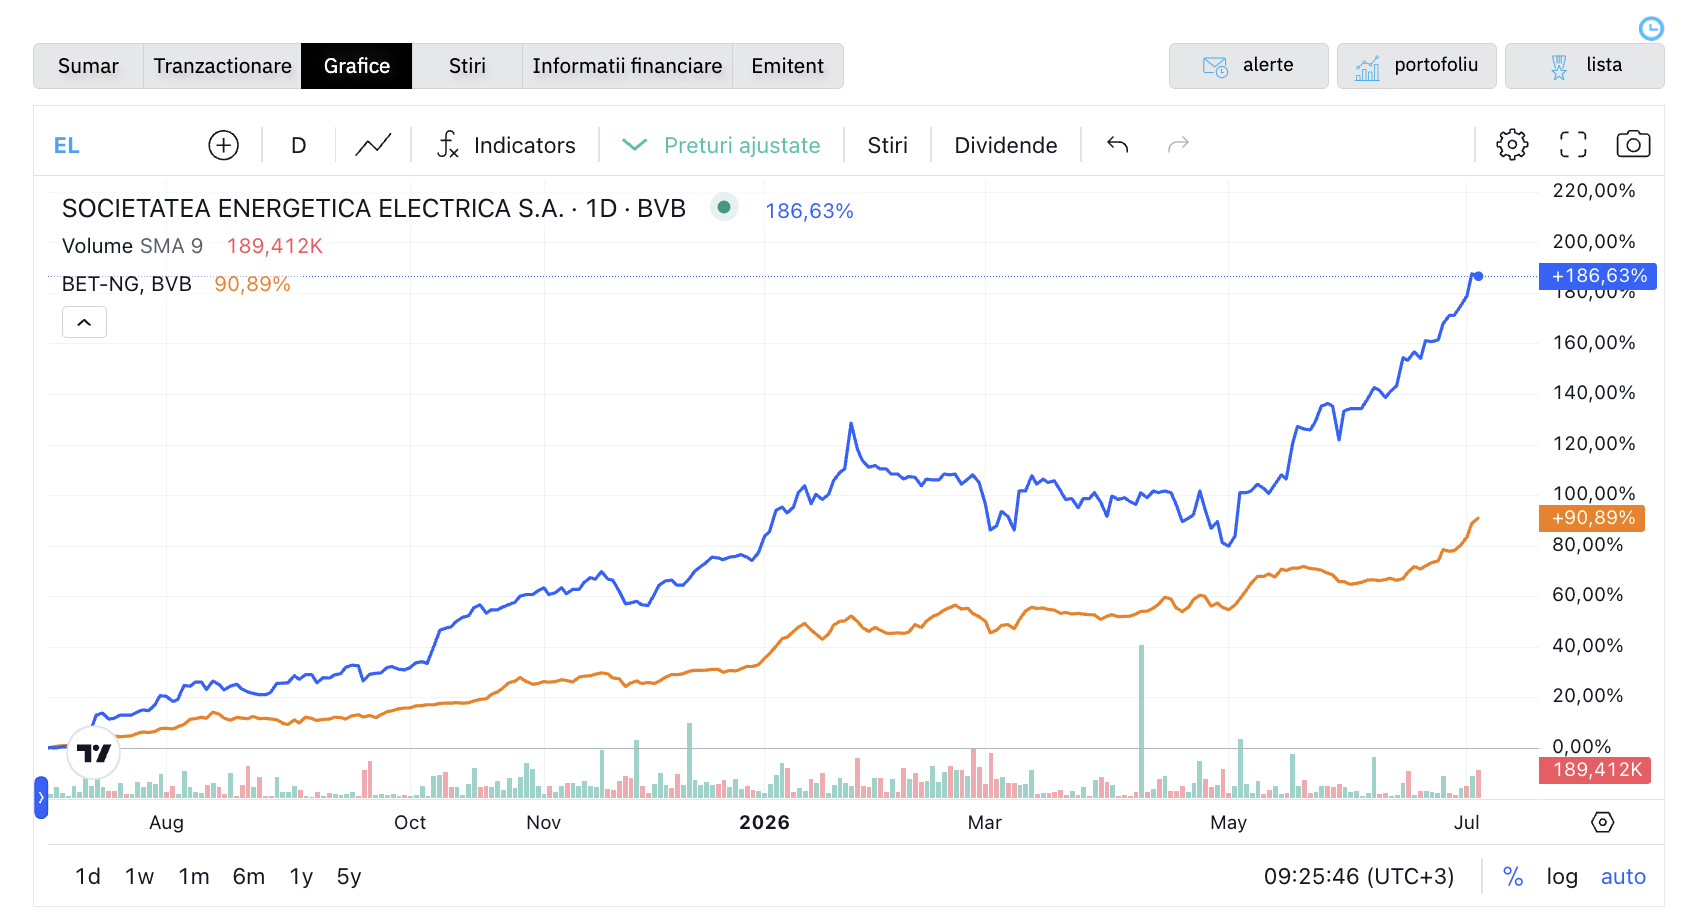
Task: Go to date using bottom-right axis icon
Action: (x=1602, y=822)
